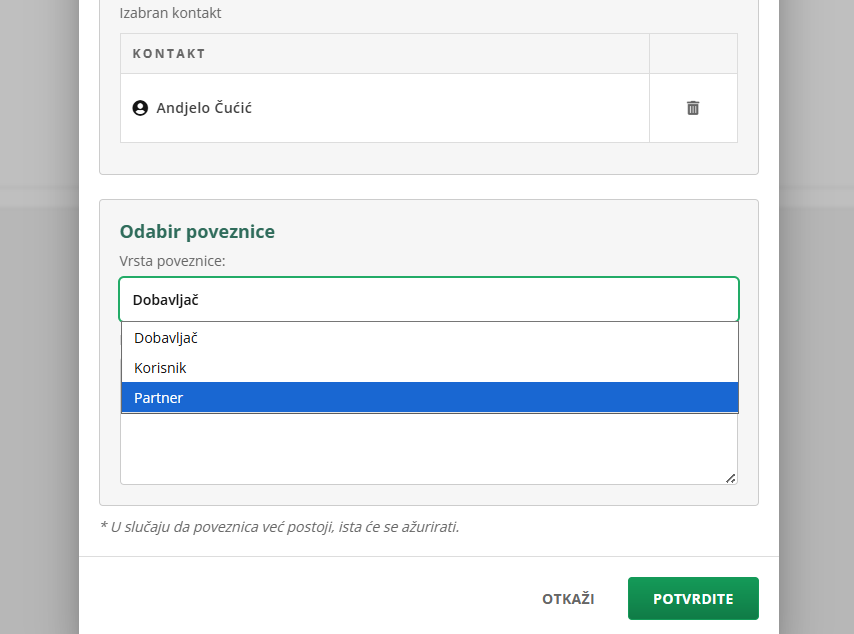Viewport: 854px width, 634px height.
Task: Click the empty footer area left of OTKAŽI
Action: pos(300,599)
